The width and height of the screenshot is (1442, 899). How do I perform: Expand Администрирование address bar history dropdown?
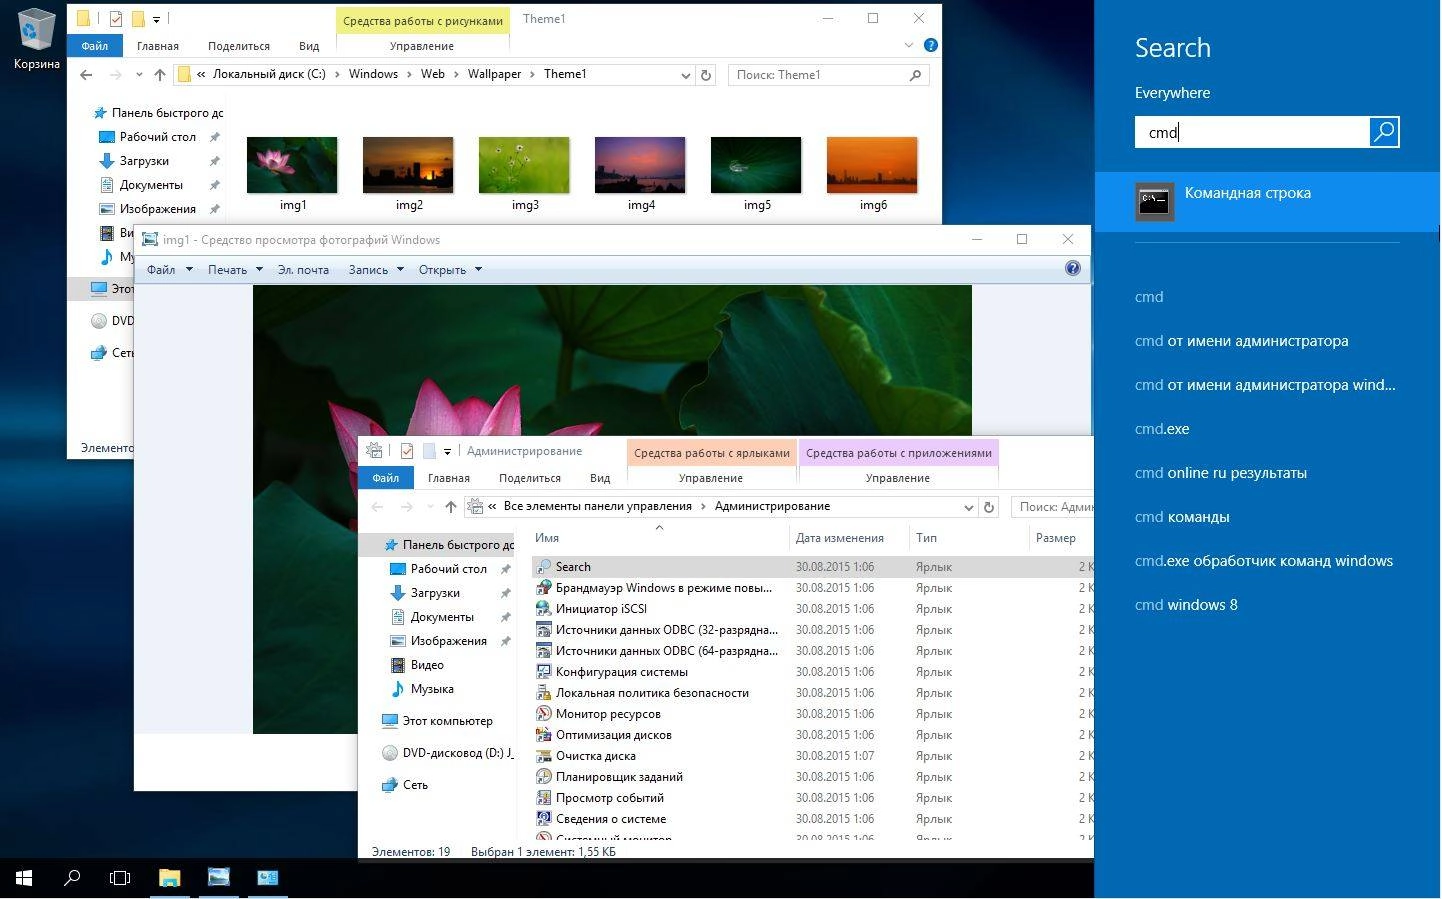tap(968, 507)
